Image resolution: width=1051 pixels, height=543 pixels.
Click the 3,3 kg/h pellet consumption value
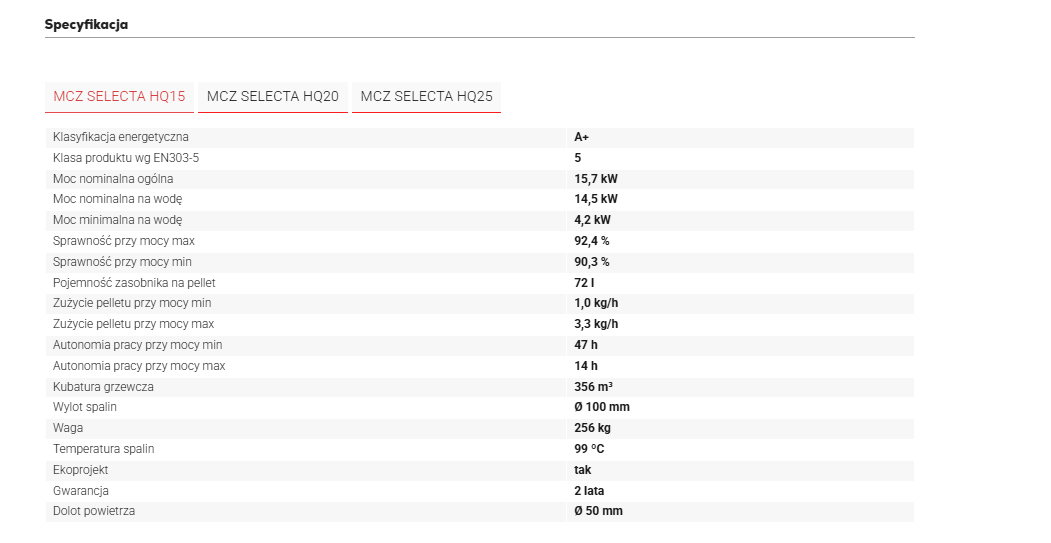pos(596,324)
